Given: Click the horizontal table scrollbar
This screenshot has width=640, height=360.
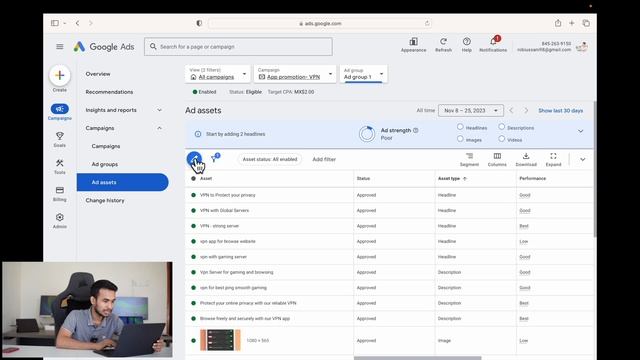Looking at the screenshot, I should (418, 358).
